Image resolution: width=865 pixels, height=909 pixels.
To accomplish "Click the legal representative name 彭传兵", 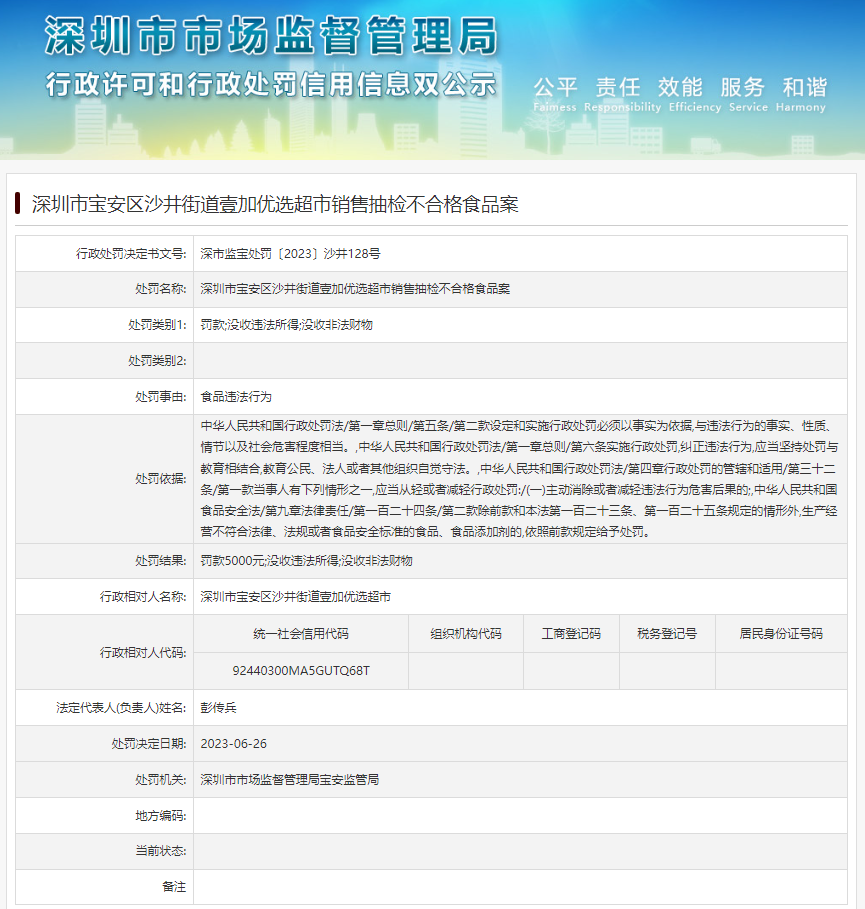I will tap(219, 708).
